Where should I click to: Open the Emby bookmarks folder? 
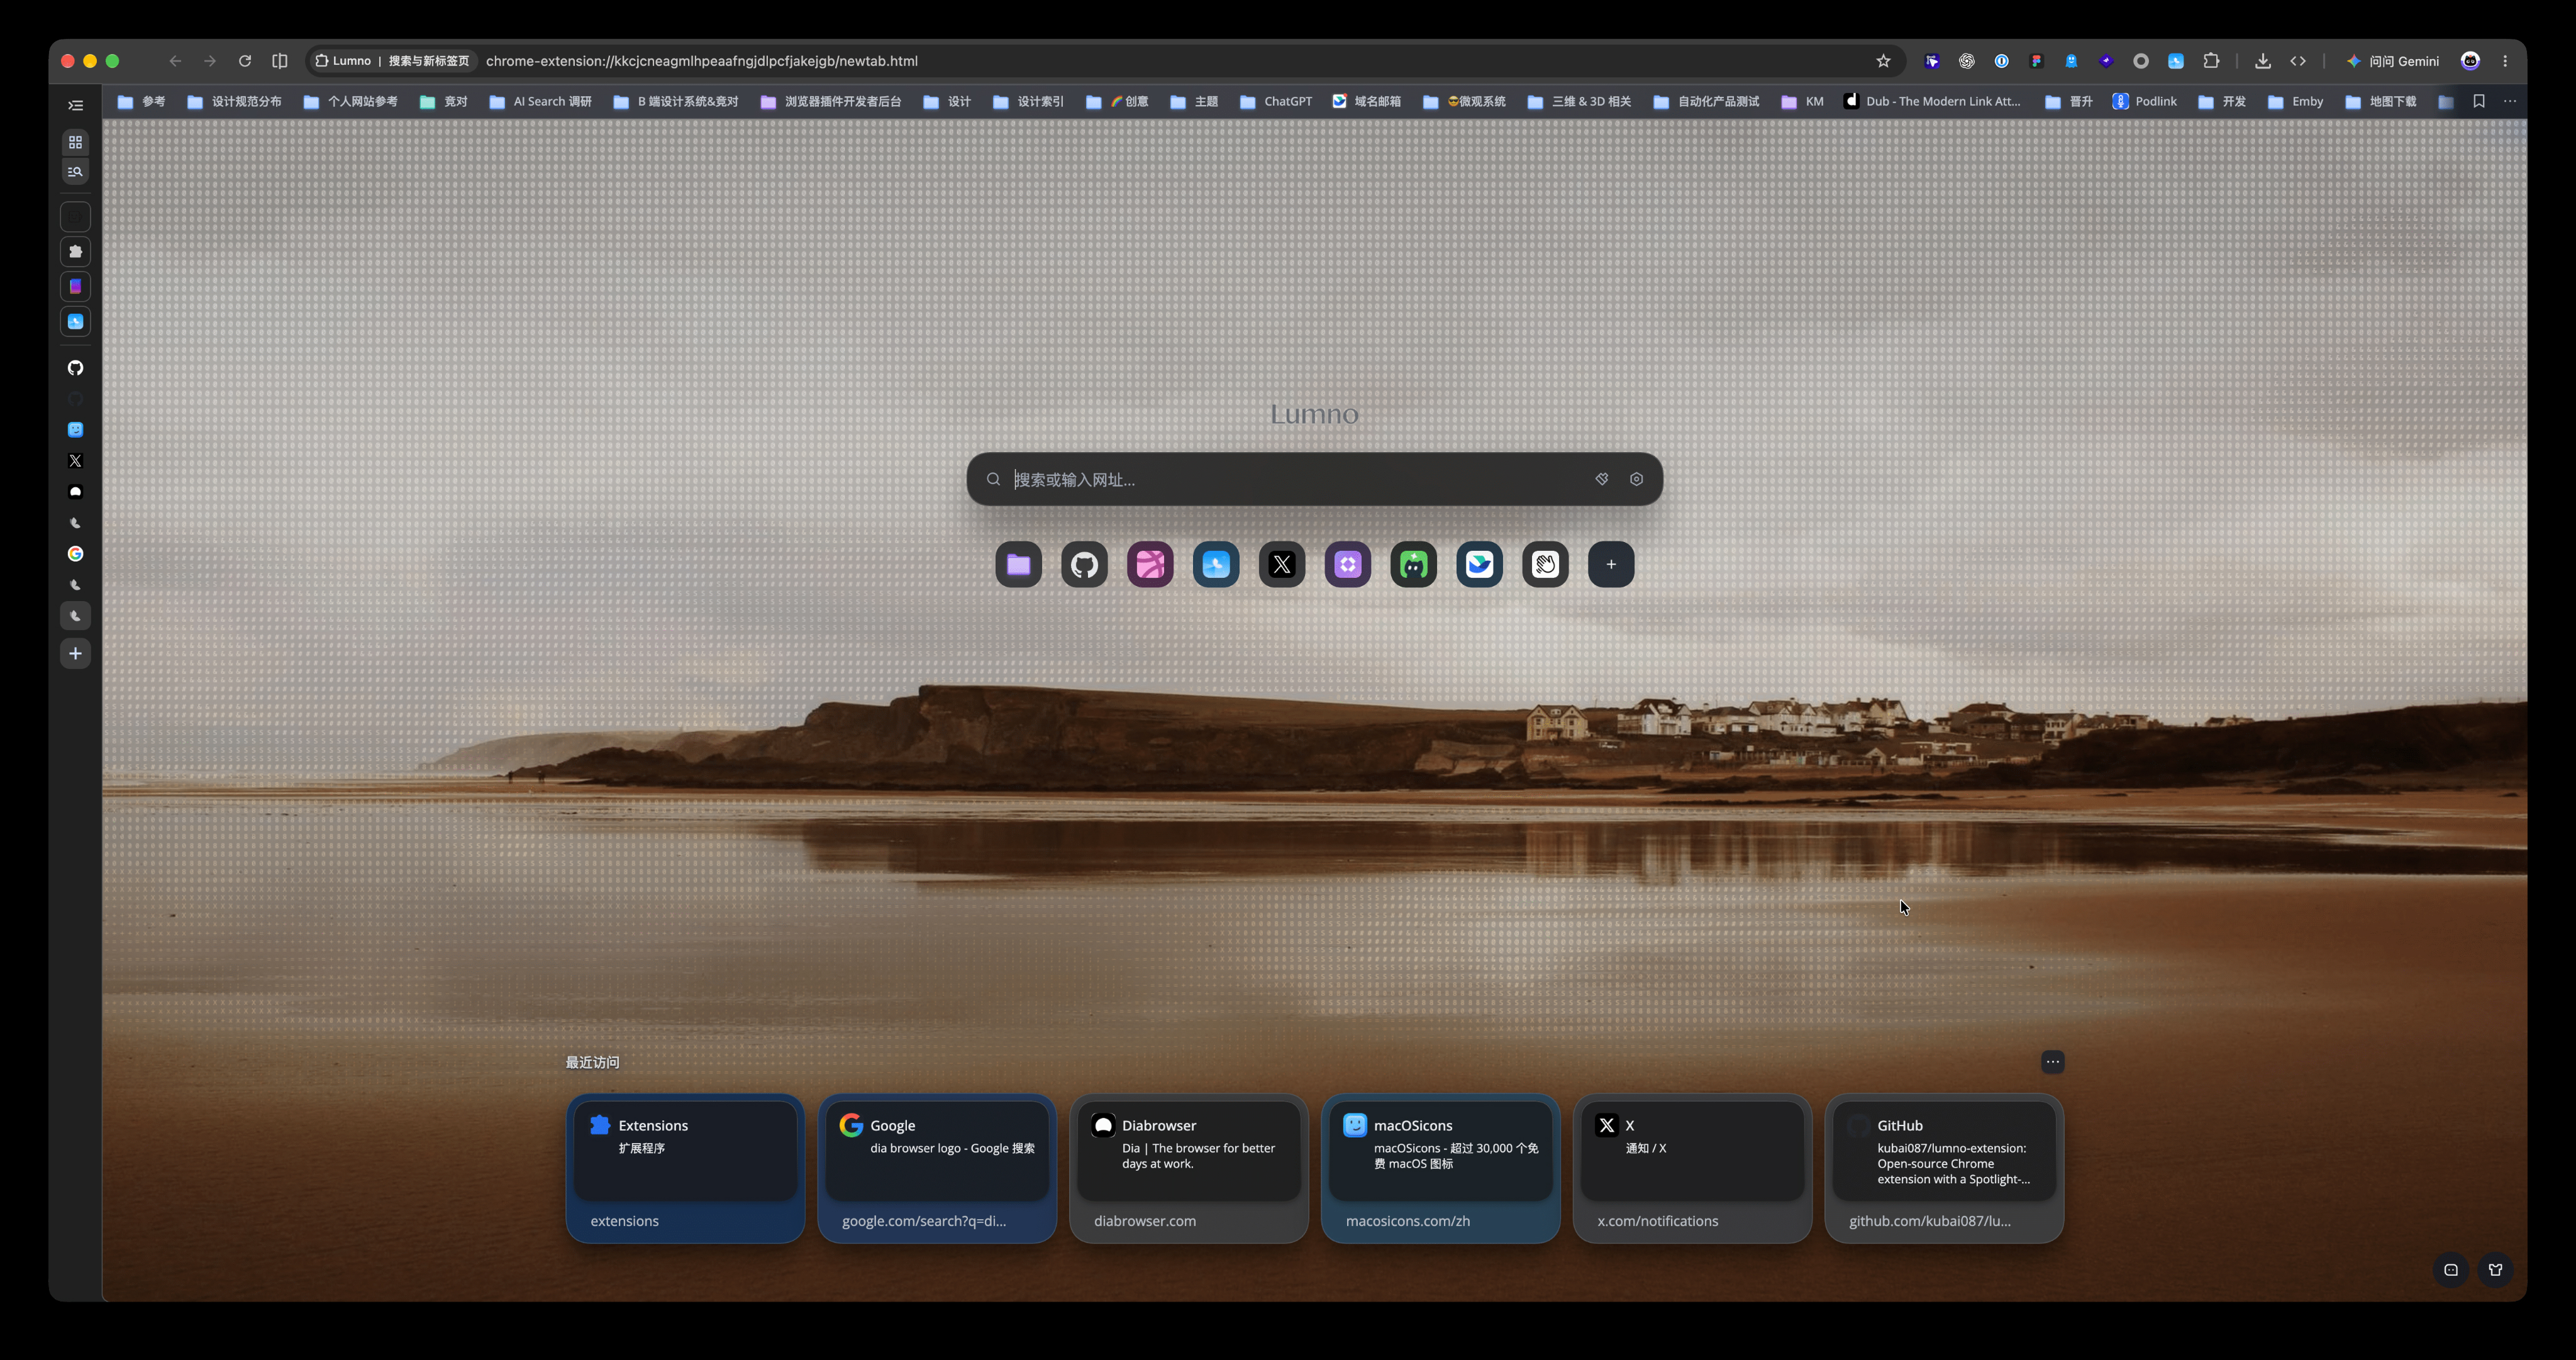(x=2296, y=101)
